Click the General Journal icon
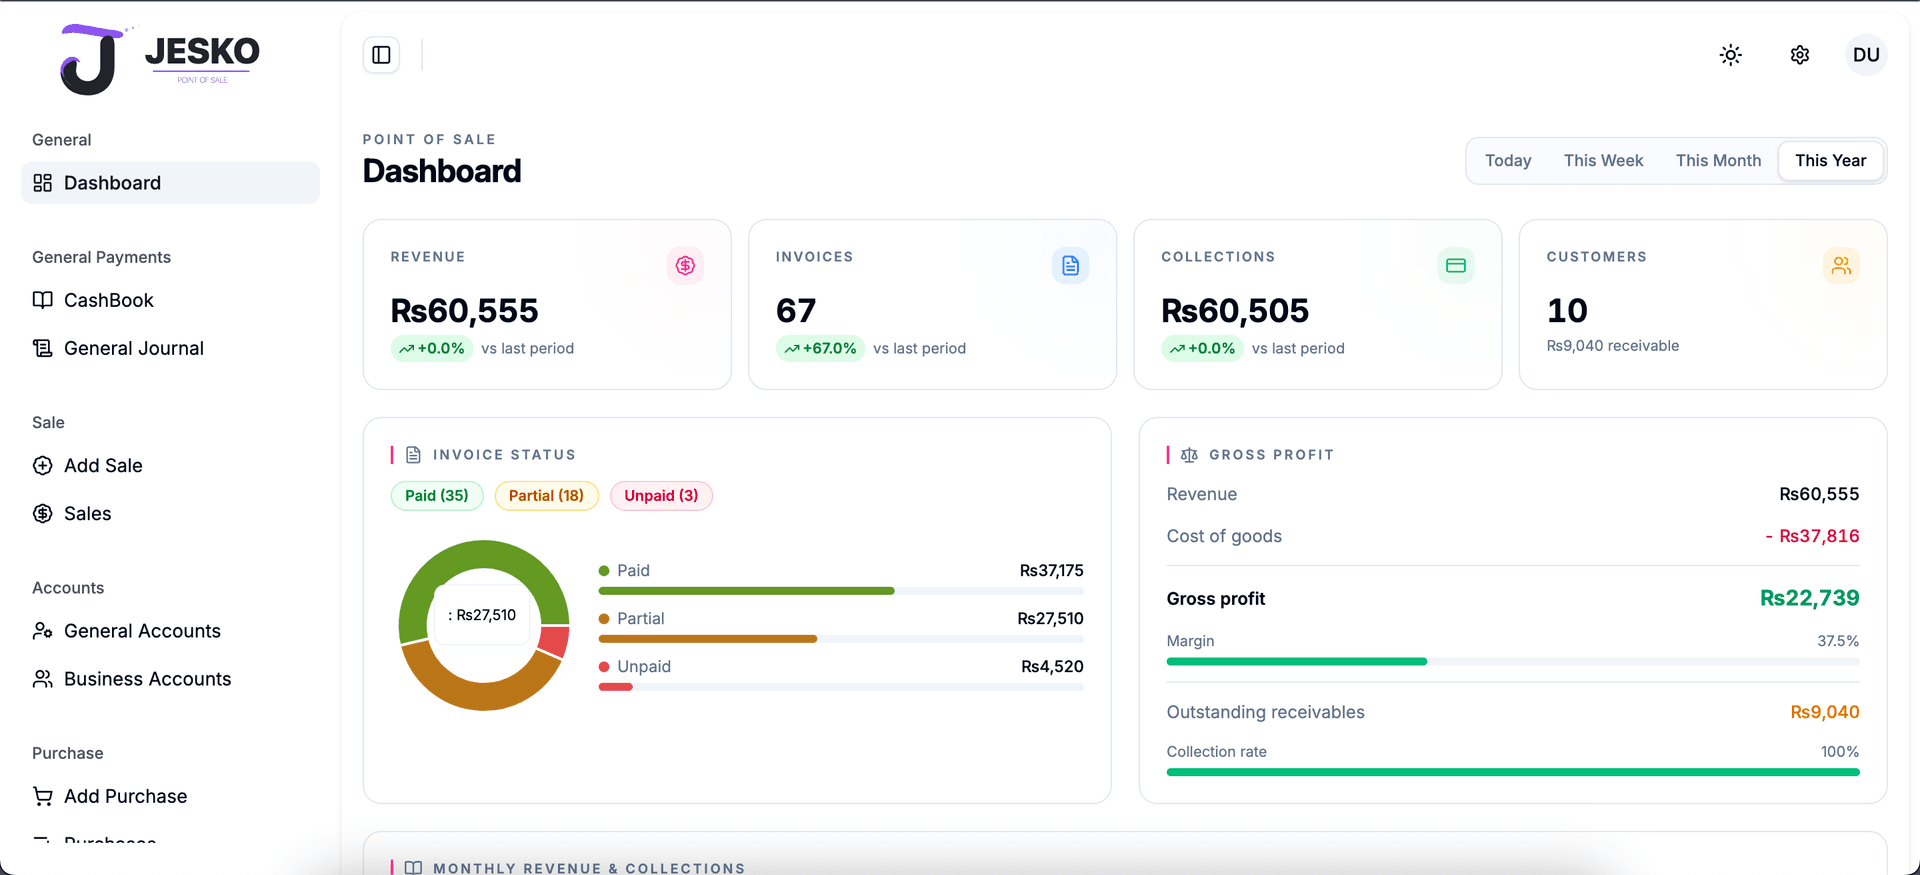Image resolution: width=1920 pixels, height=875 pixels. pos(42,348)
